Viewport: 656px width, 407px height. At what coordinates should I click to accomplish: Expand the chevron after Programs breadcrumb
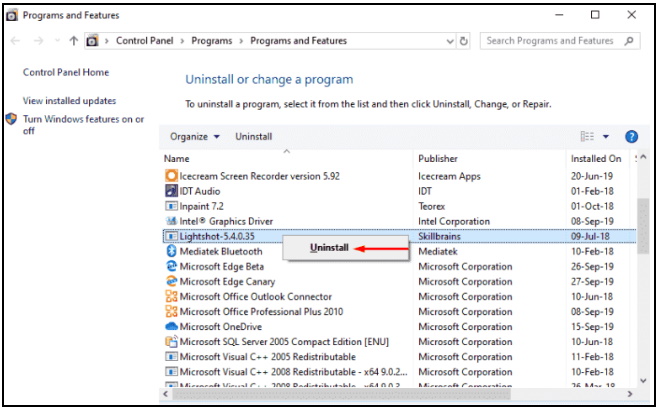241,41
